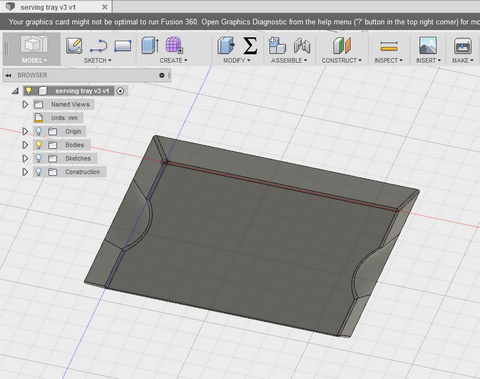The width and height of the screenshot is (480, 379).
Task: Click the Units document icon
Action: (x=39, y=118)
